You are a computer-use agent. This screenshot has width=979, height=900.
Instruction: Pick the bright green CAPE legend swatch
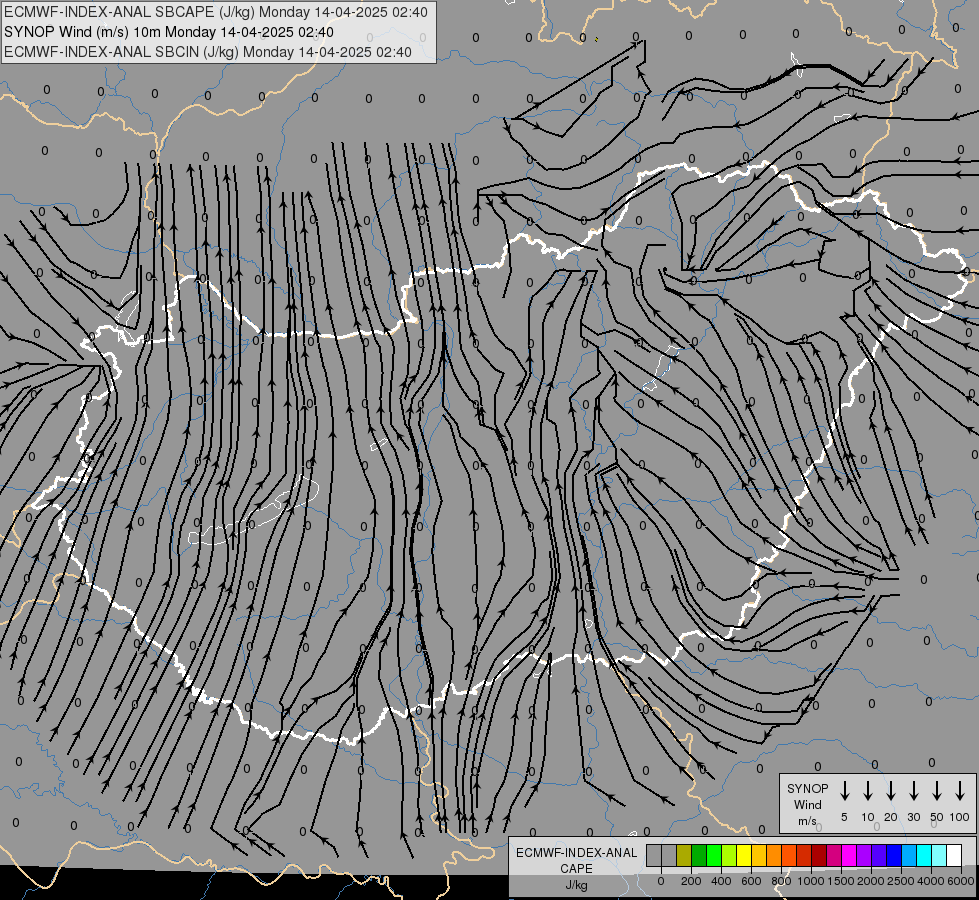click(714, 855)
